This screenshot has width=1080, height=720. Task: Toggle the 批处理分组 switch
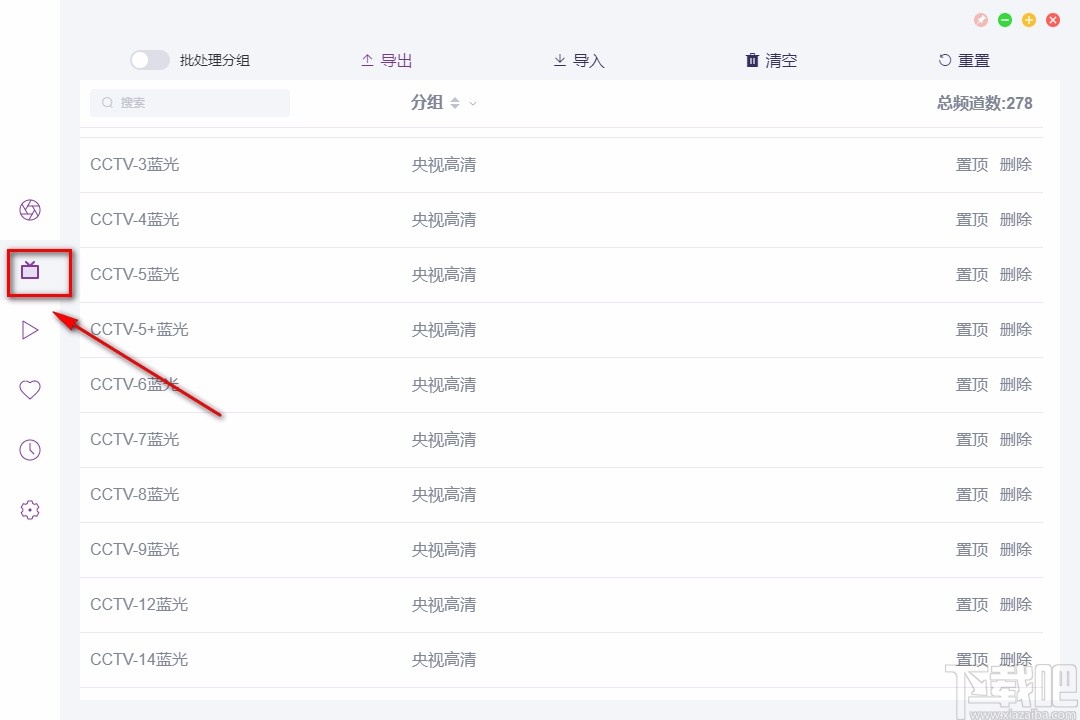pyautogui.click(x=149, y=60)
